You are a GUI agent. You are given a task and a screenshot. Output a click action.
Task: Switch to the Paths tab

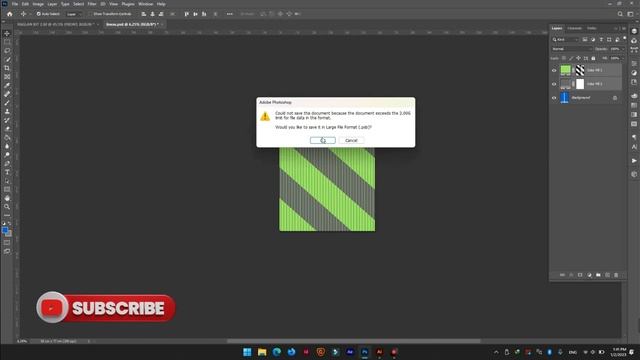pyautogui.click(x=591, y=29)
